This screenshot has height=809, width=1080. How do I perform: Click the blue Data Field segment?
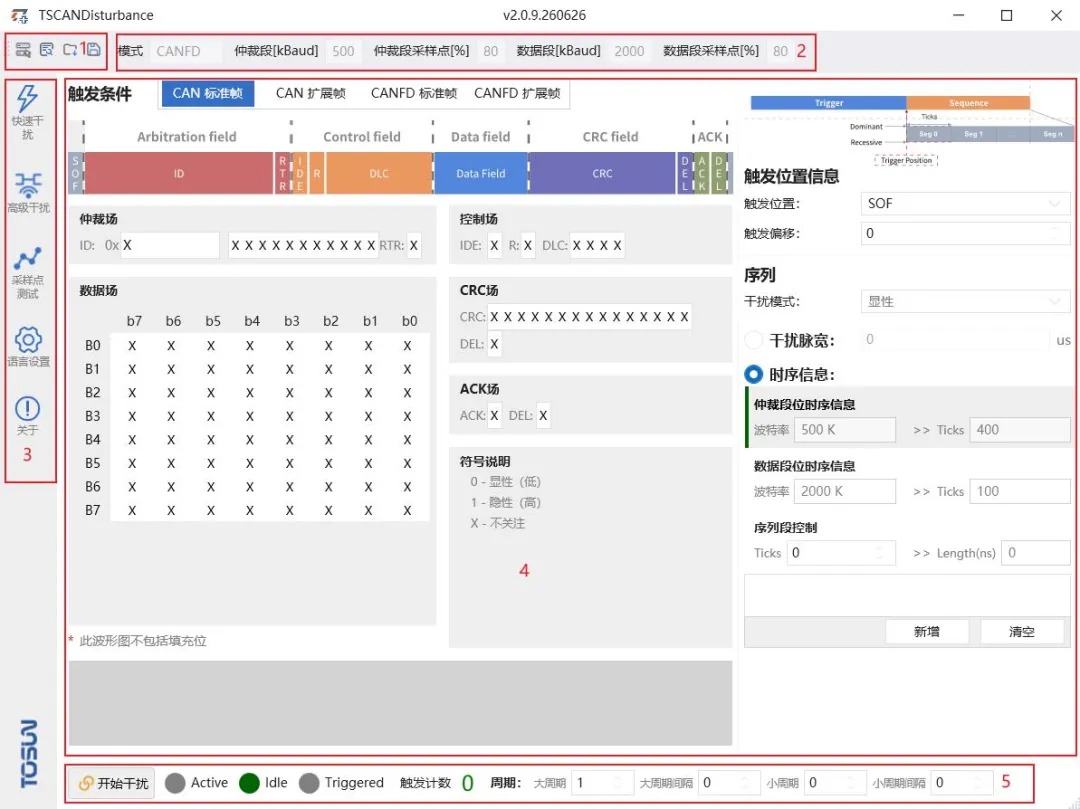pyautogui.click(x=481, y=174)
